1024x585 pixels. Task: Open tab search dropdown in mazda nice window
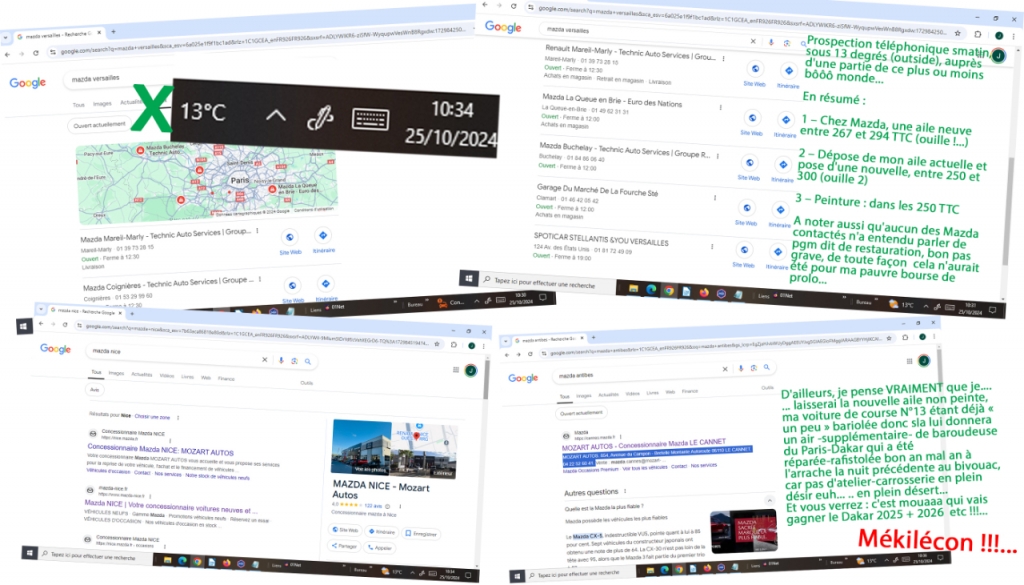[x=40, y=309]
